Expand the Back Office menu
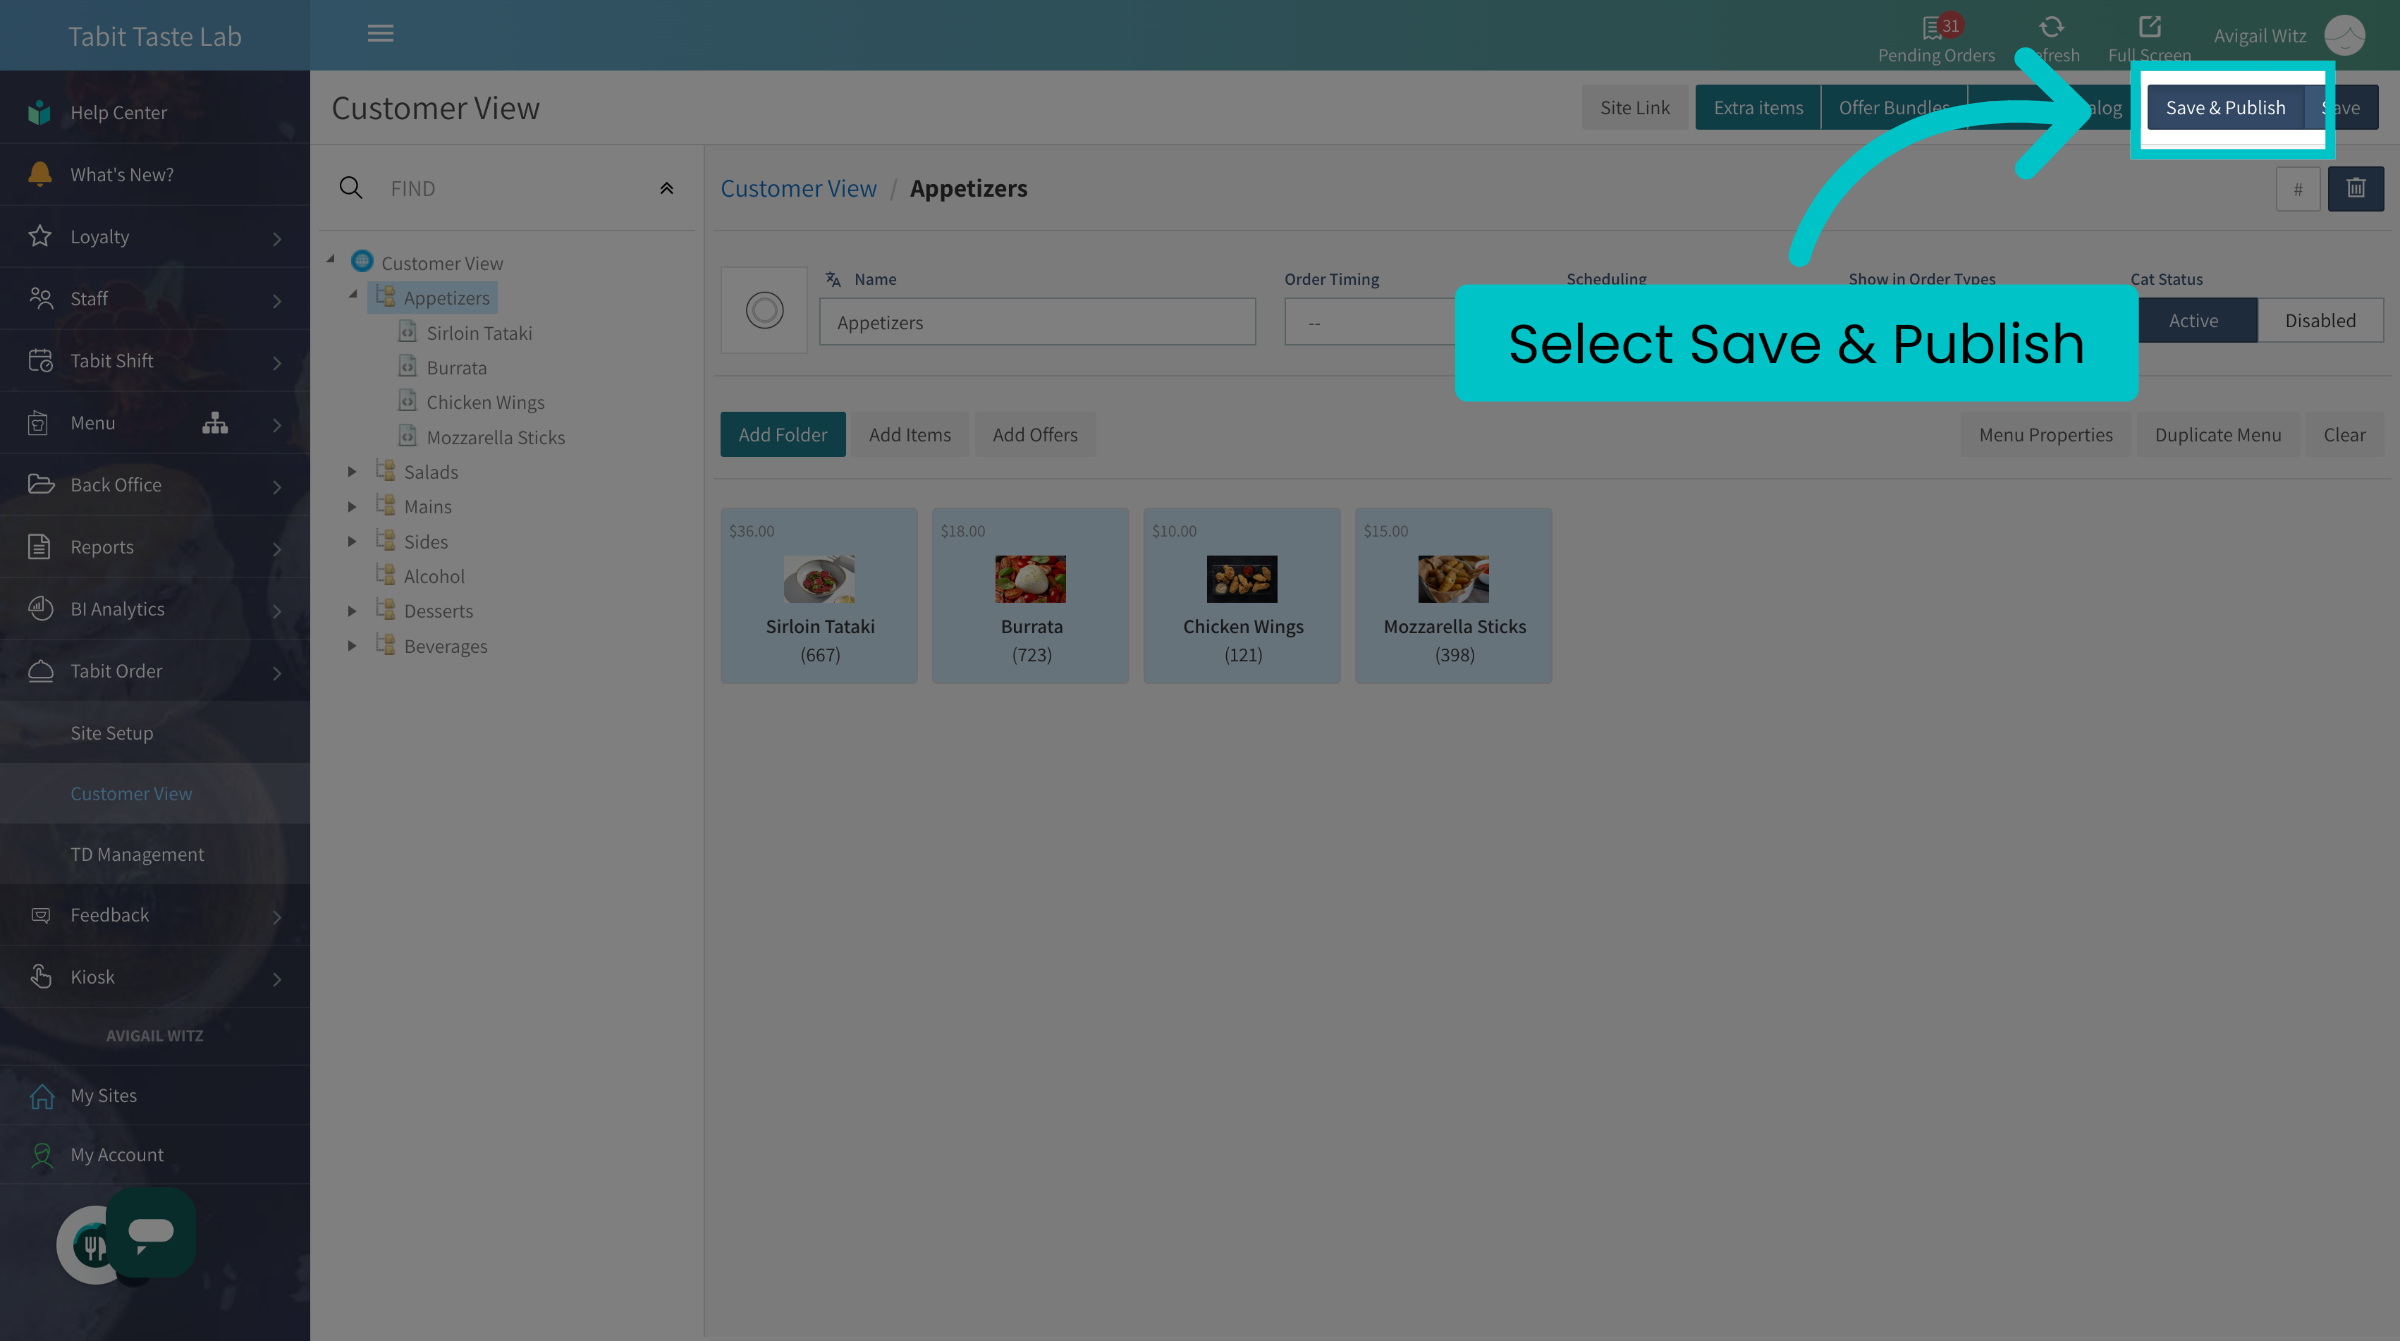Screen dimensions: 2400x1341 pos(155,485)
